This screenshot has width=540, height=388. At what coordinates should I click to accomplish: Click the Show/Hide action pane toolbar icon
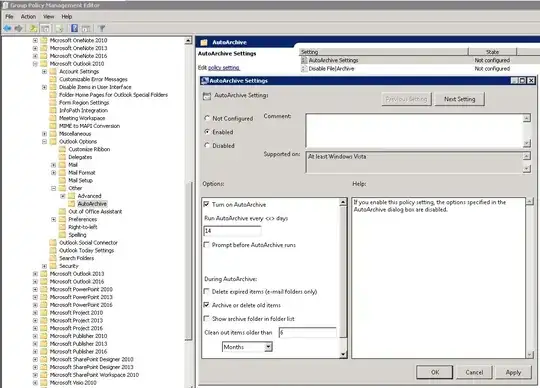86,28
